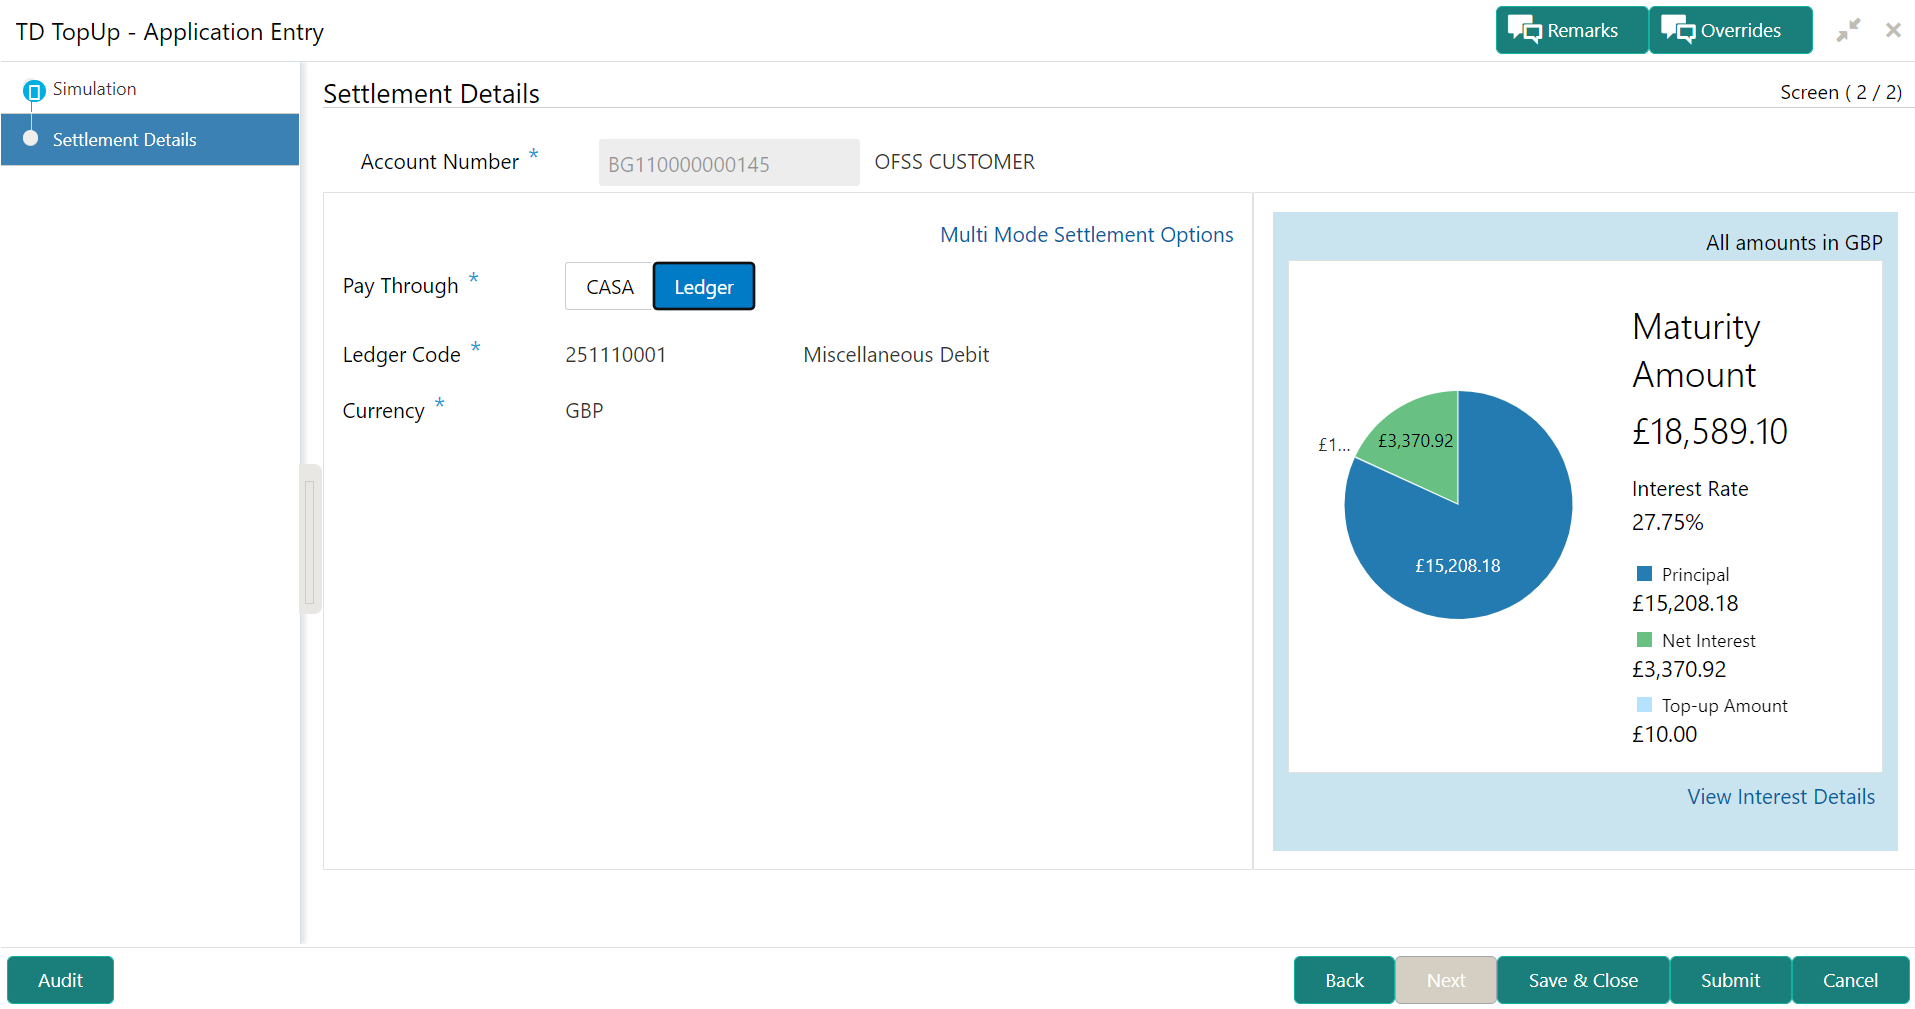Click the Overrides button
Viewport: 1915px width, 1009px height.
point(1731,30)
